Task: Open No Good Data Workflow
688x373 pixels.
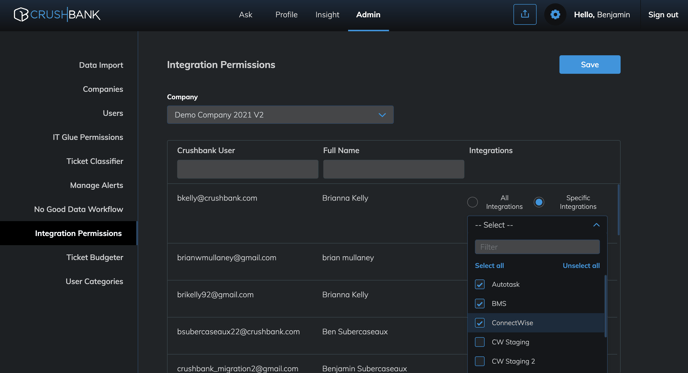Action: (x=79, y=209)
